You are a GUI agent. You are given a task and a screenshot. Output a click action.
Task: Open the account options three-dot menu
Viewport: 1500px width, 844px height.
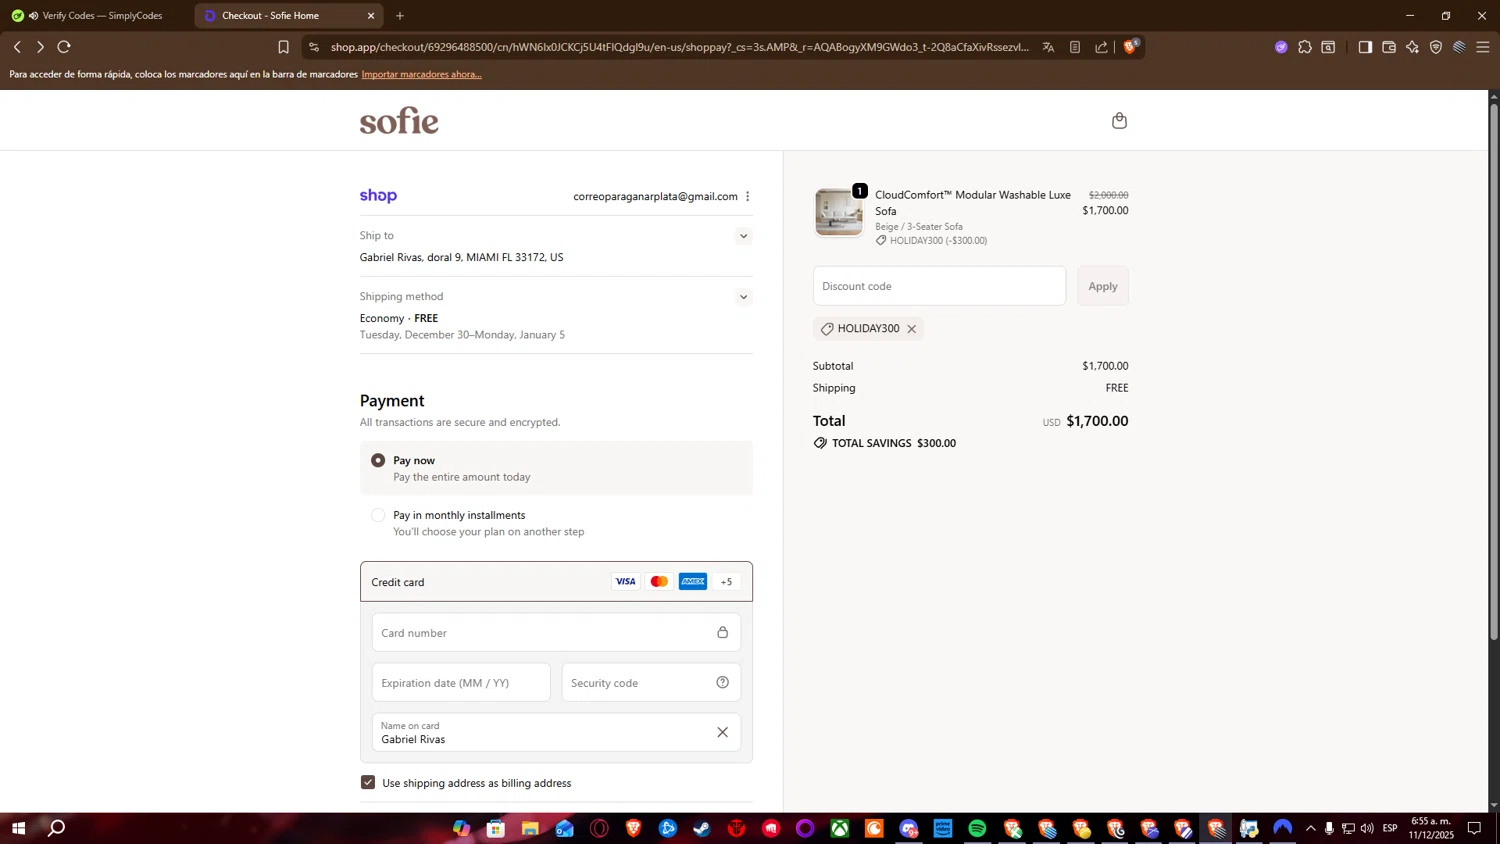(747, 197)
